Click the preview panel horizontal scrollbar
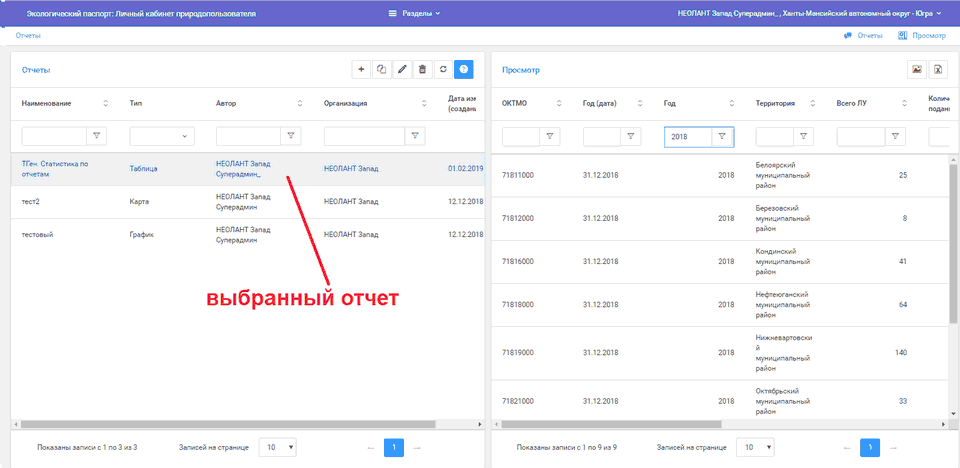The height and width of the screenshot is (468, 960). [611, 424]
